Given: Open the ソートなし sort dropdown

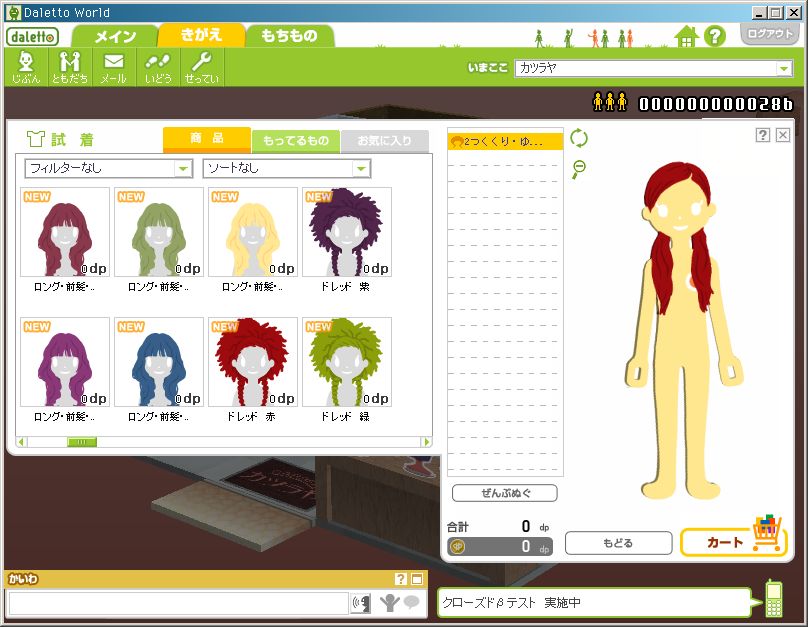Looking at the screenshot, I should [x=286, y=168].
